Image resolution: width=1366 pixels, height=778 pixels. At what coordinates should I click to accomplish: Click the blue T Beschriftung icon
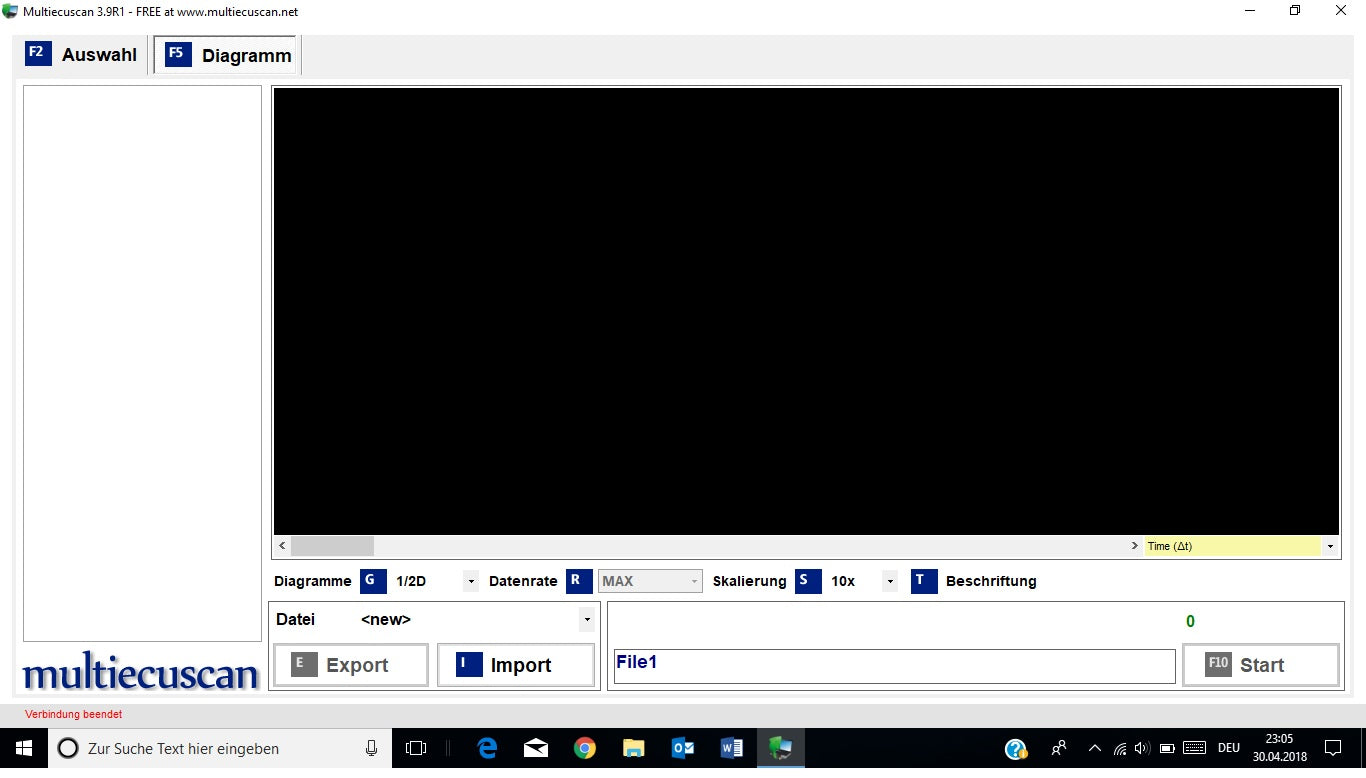(924, 581)
